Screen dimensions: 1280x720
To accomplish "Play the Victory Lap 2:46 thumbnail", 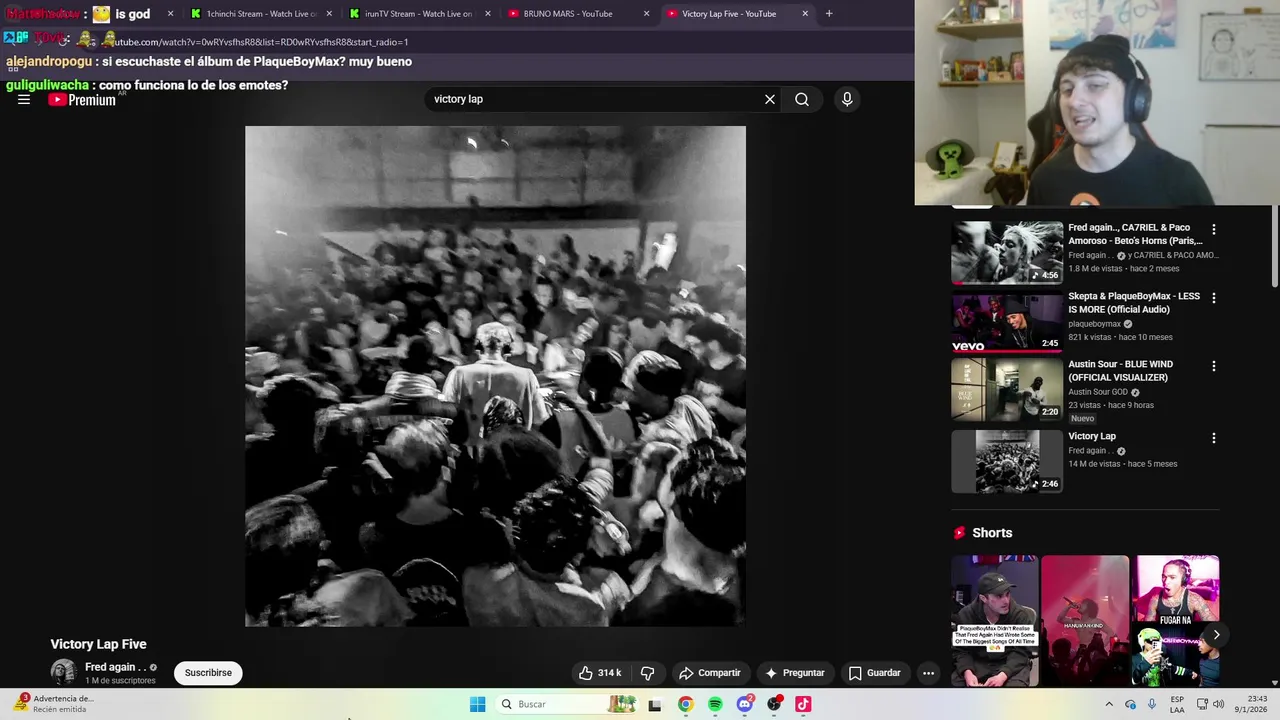I will tap(1007, 461).
